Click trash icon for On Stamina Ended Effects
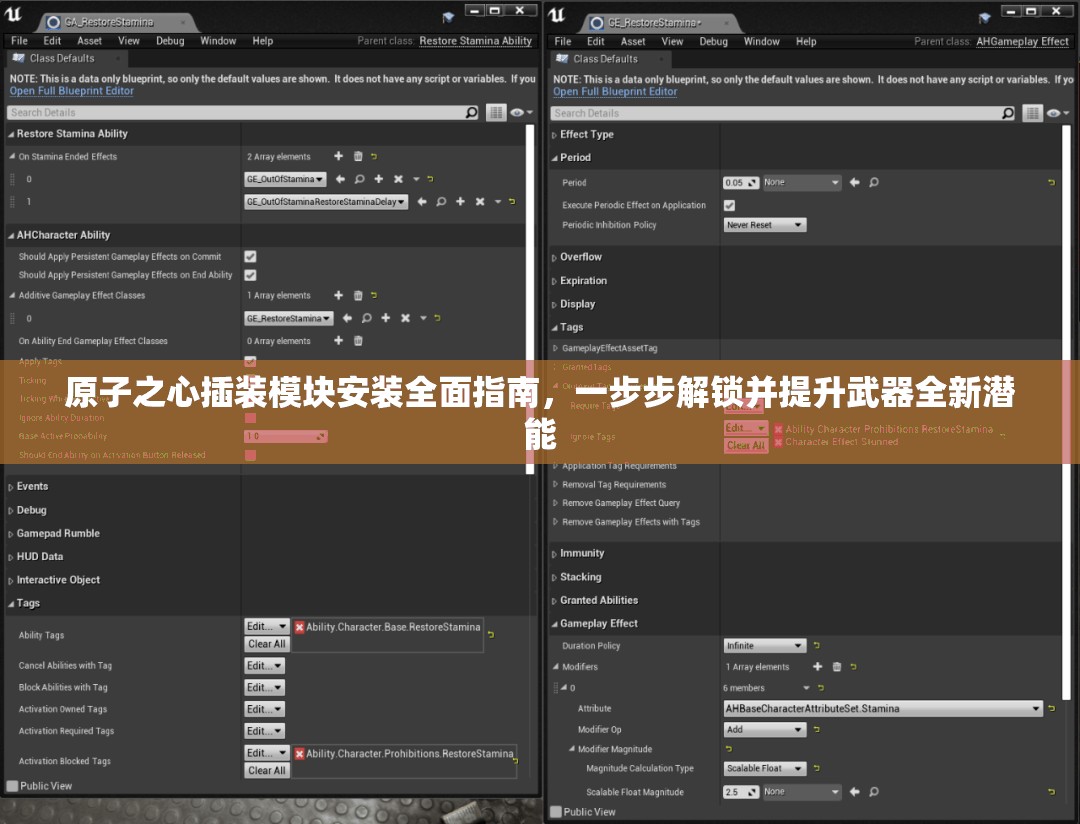Image resolution: width=1080 pixels, height=824 pixels. point(358,156)
